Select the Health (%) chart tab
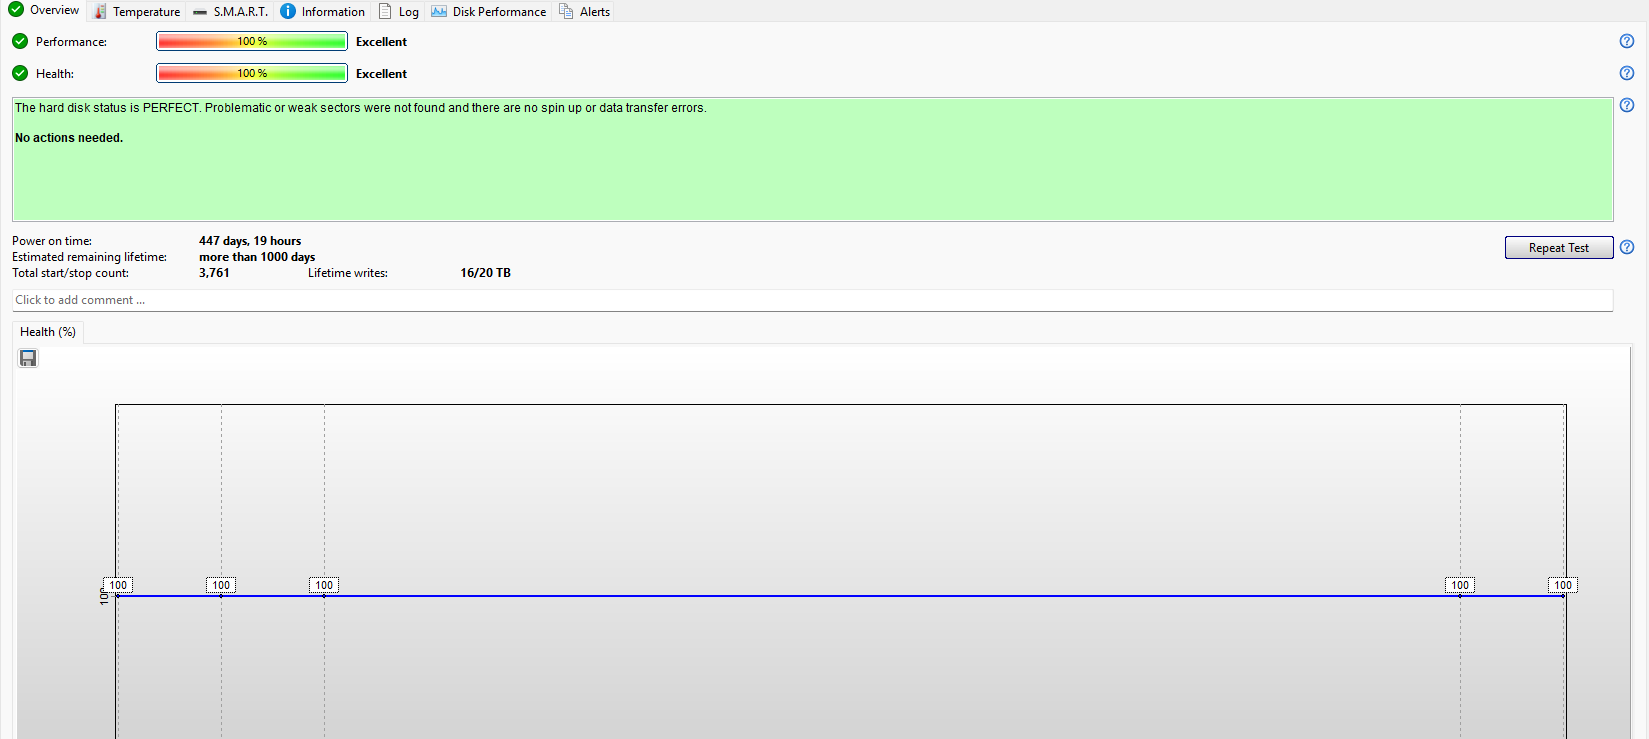Screen dimensions: 1649x739 pyautogui.click(x=47, y=332)
